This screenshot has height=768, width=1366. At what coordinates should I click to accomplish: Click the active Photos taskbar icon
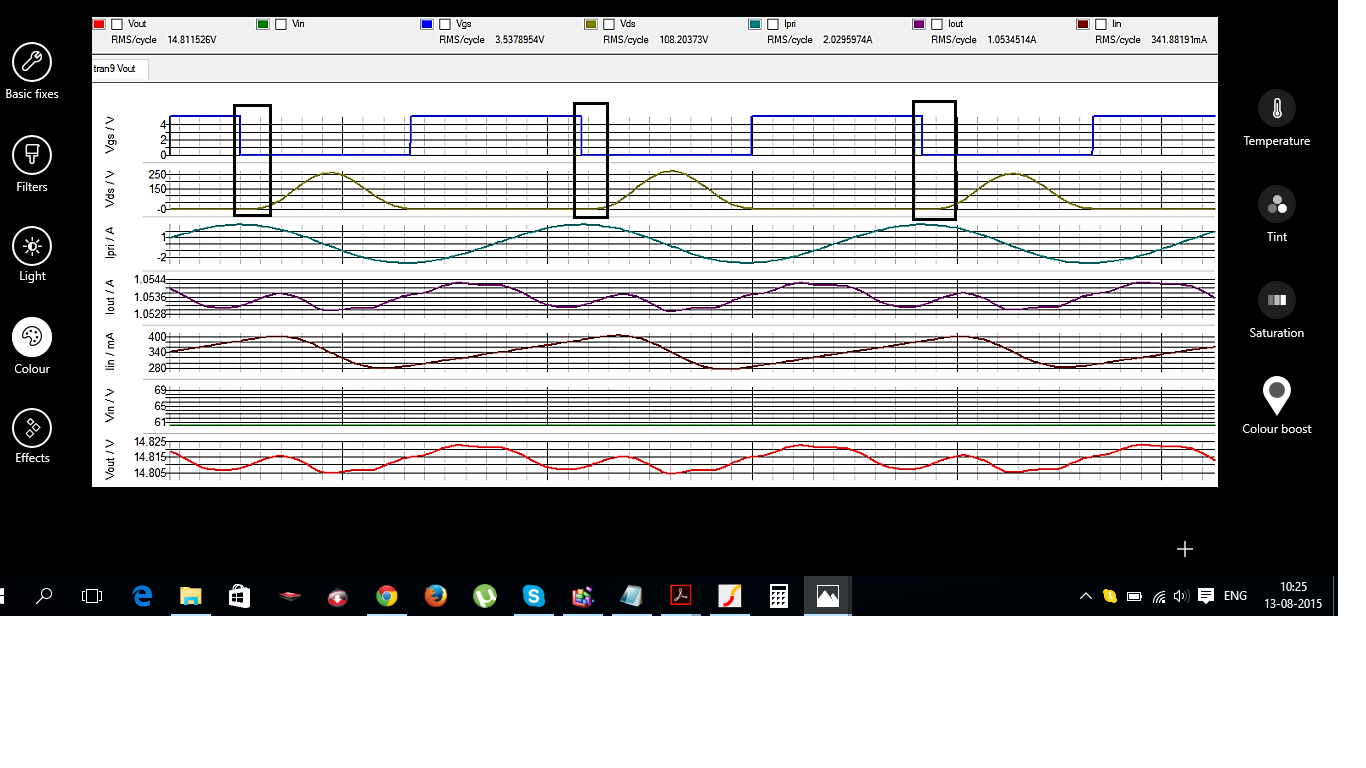point(828,596)
